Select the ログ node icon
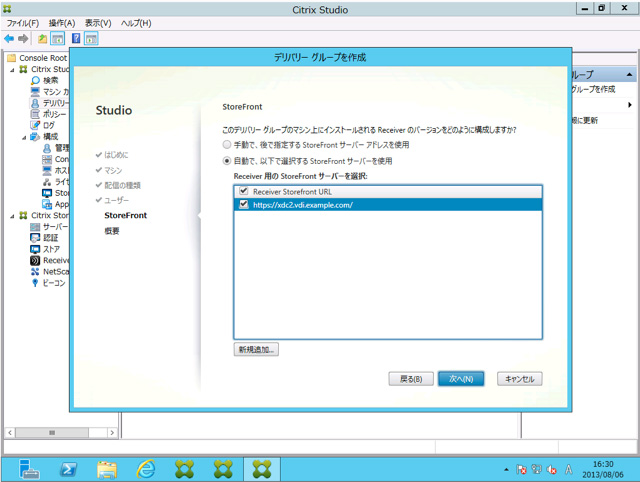Image resolution: width=640 pixels, height=482 pixels. click(36, 125)
